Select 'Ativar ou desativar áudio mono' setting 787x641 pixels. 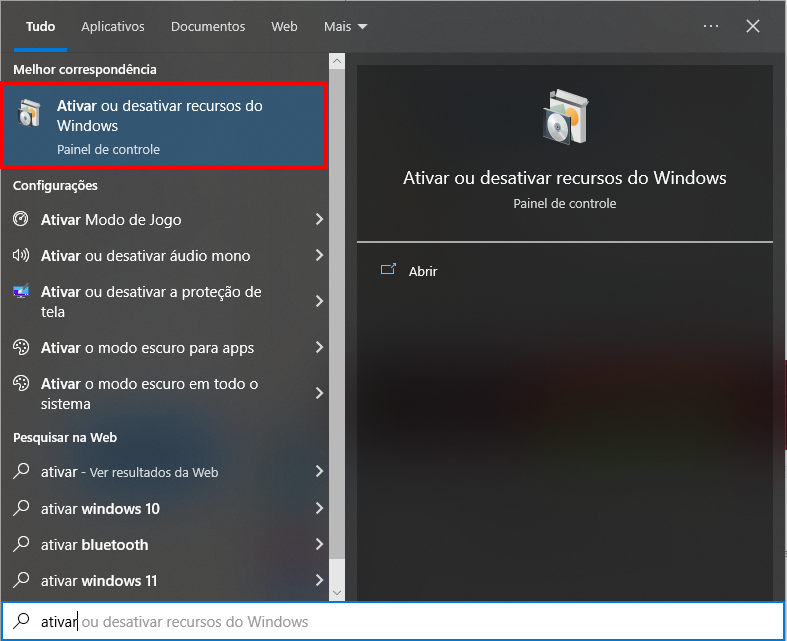click(x=165, y=255)
